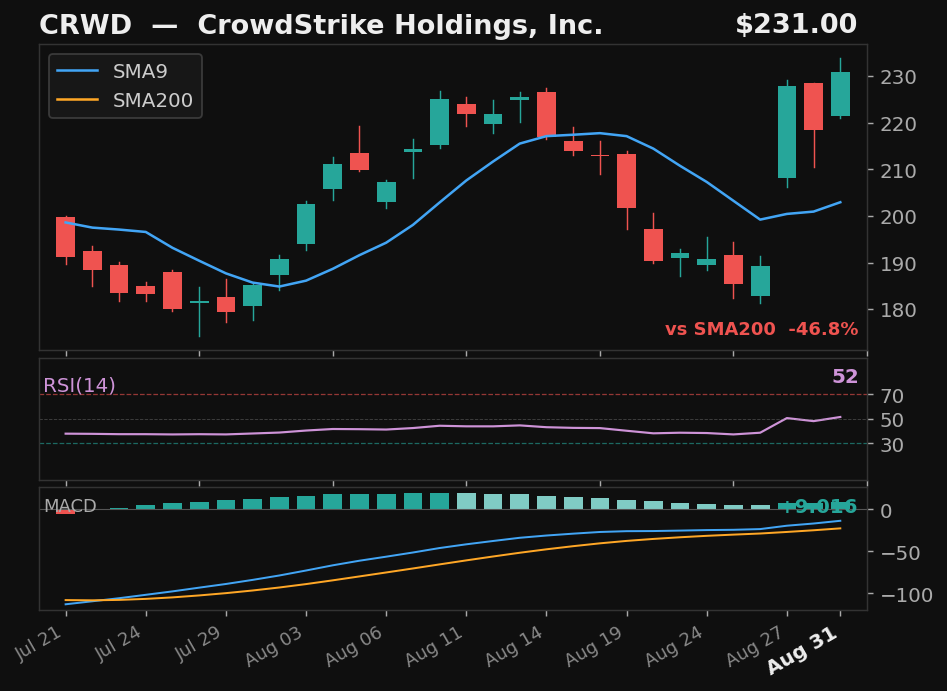Screen dimensions: 947x691
Task: Click the tall green gap-up candle above Aug 27
Action: [787, 132]
